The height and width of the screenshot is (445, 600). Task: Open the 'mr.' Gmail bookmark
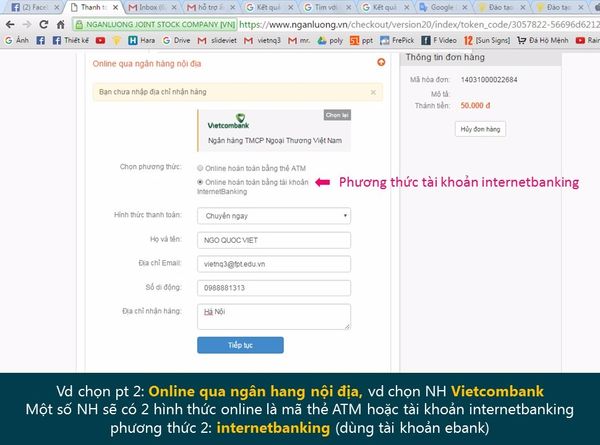tap(299, 40)
